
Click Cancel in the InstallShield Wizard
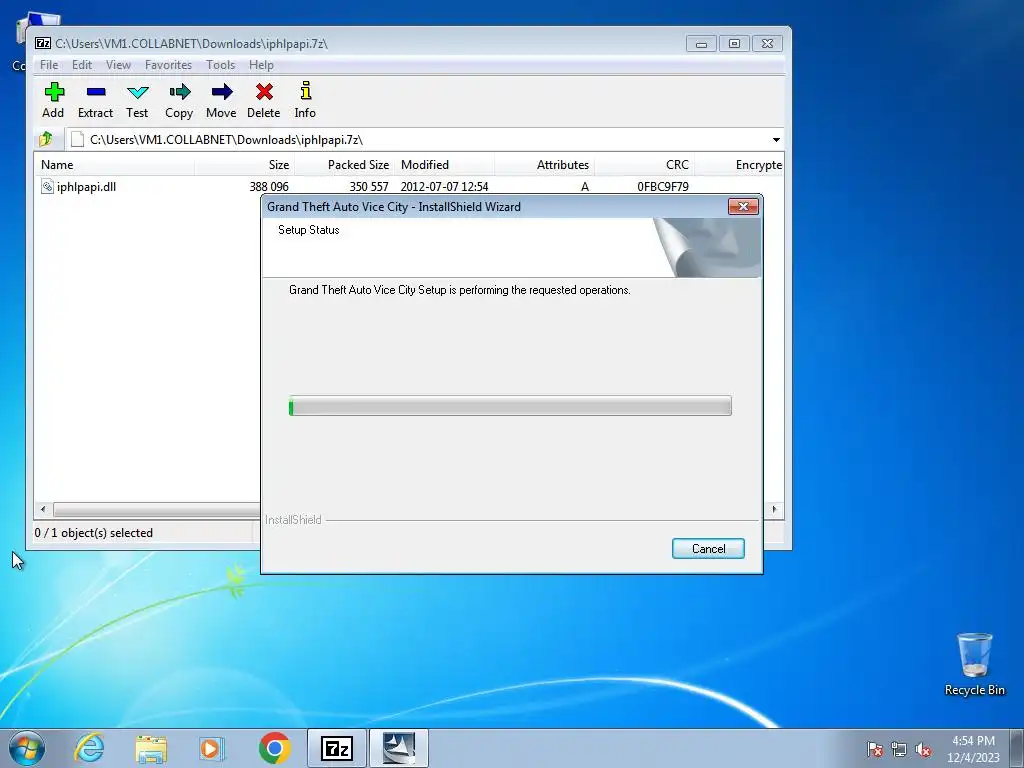point(708,549)
